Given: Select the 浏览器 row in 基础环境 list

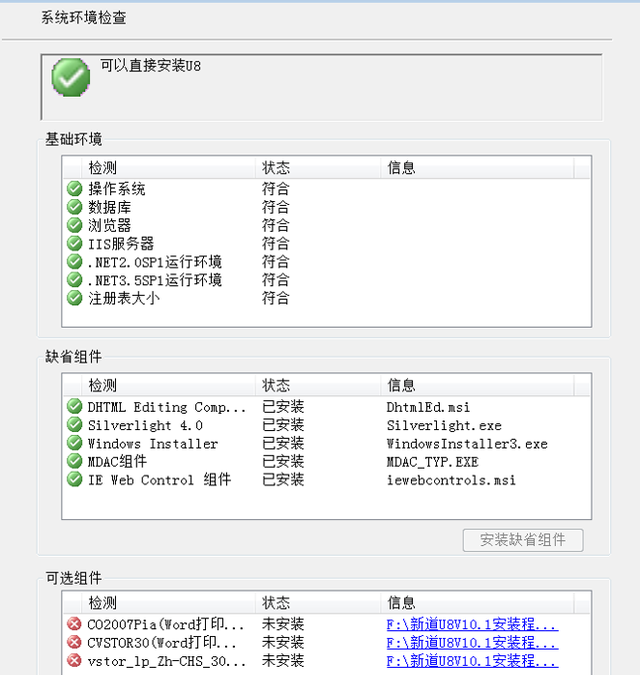Looking at the screenshot, I should pos(110,225).
